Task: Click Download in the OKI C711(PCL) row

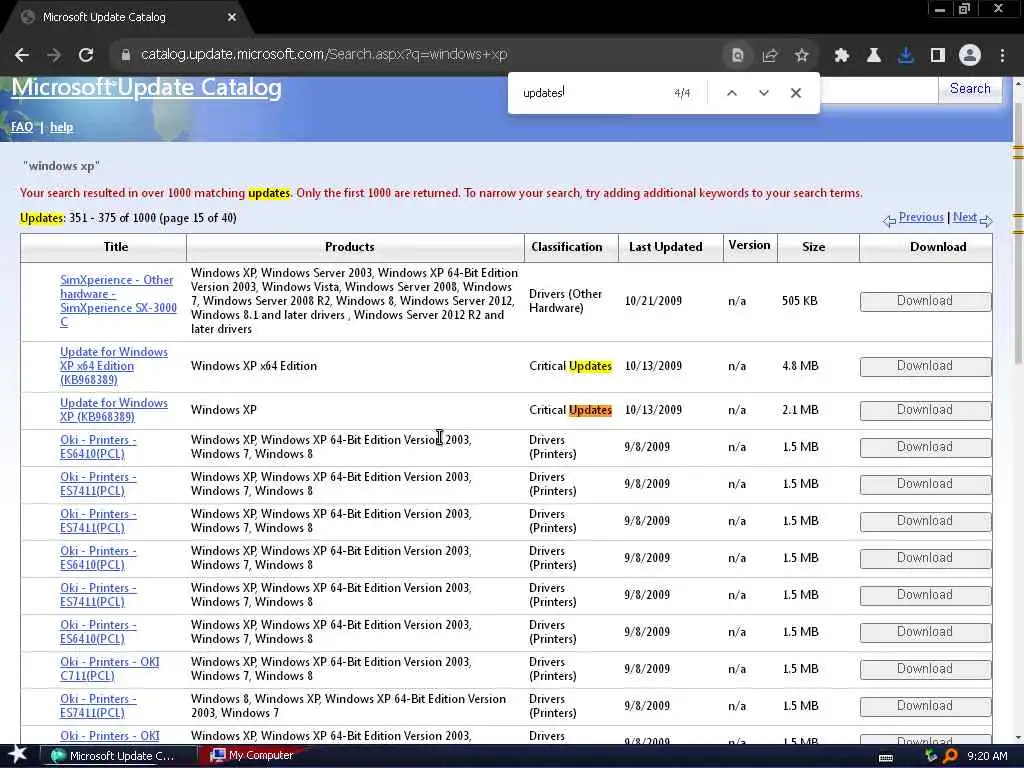Action: (x=925, y=669)
